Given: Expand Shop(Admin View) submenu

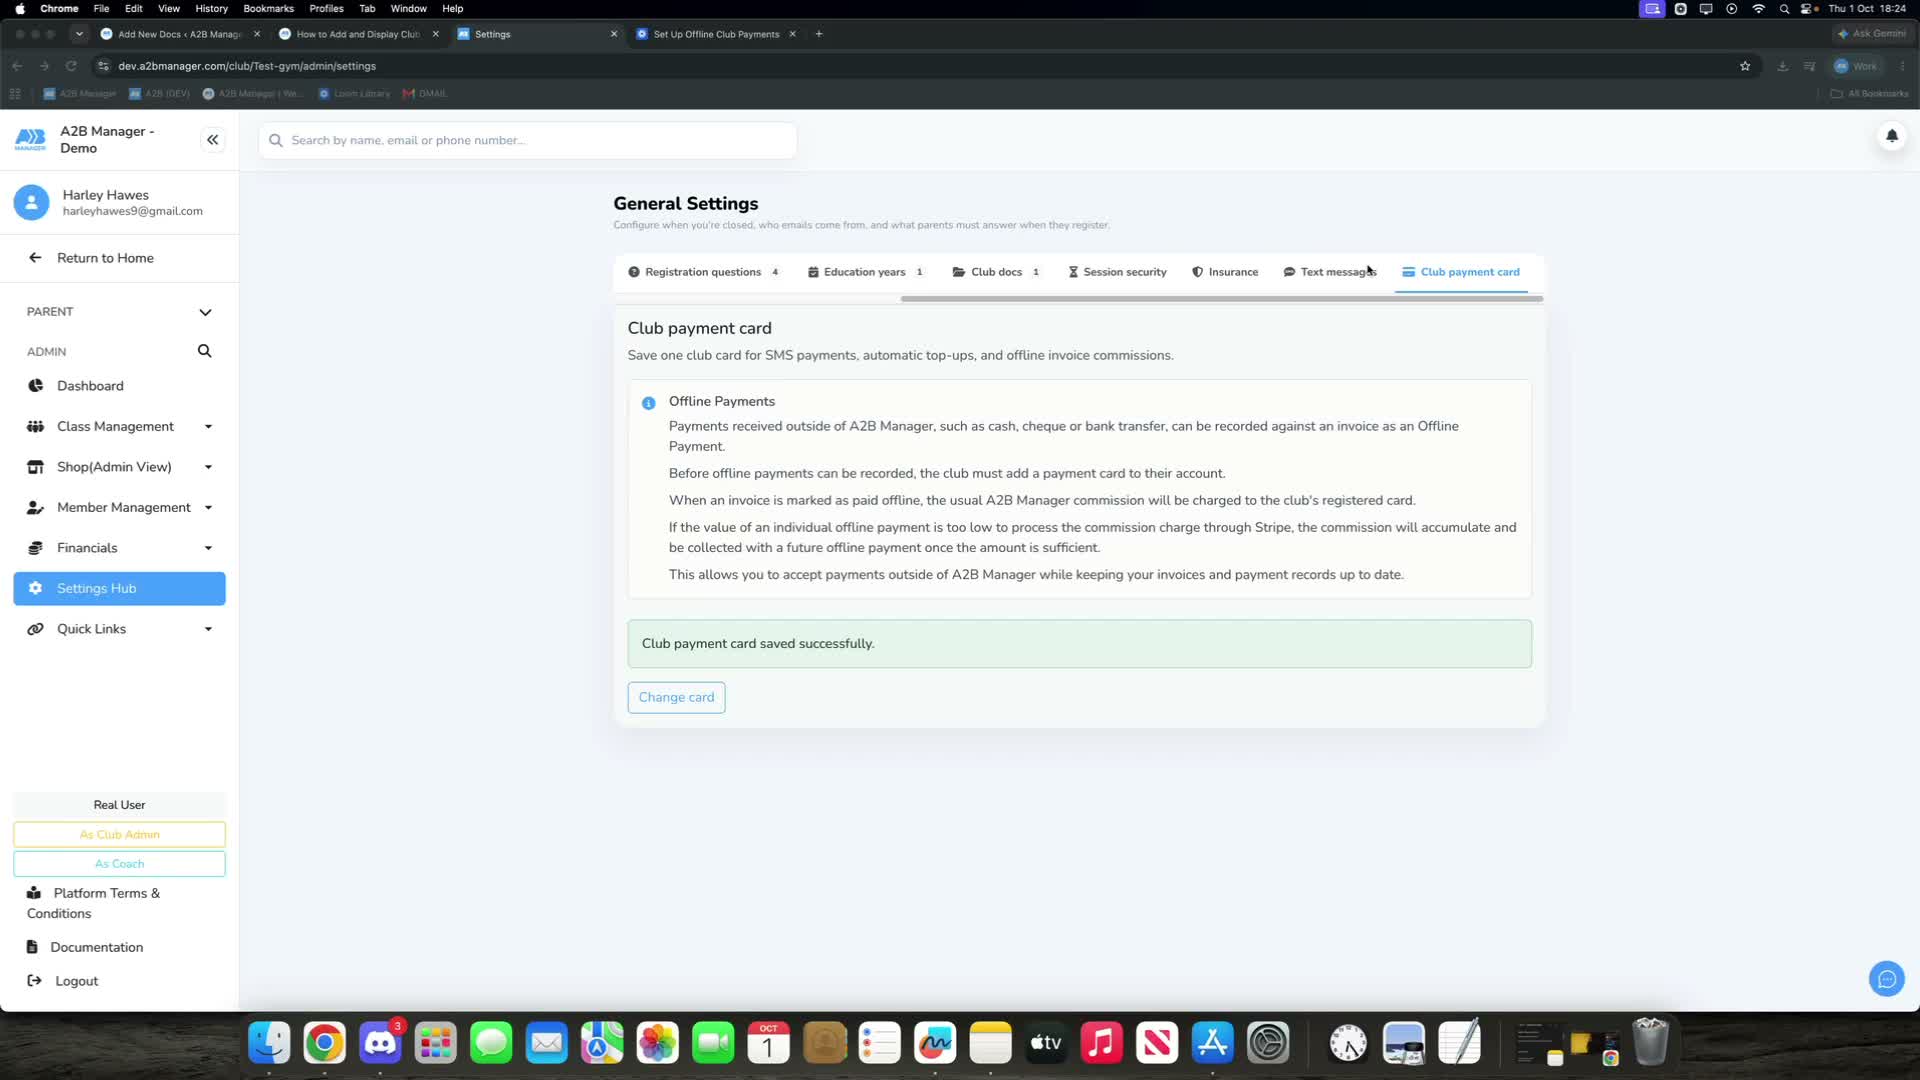Looking at the screenshot, I should pos(208,467).
